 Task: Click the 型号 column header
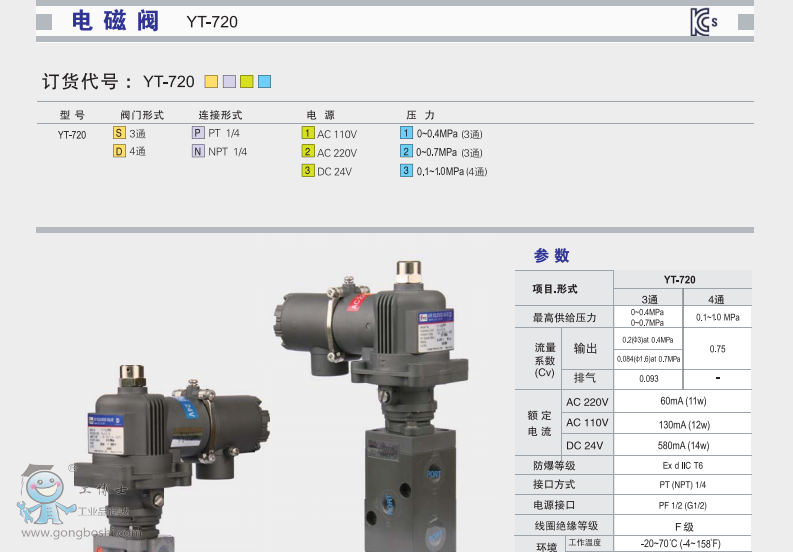[x=72, y=115]
